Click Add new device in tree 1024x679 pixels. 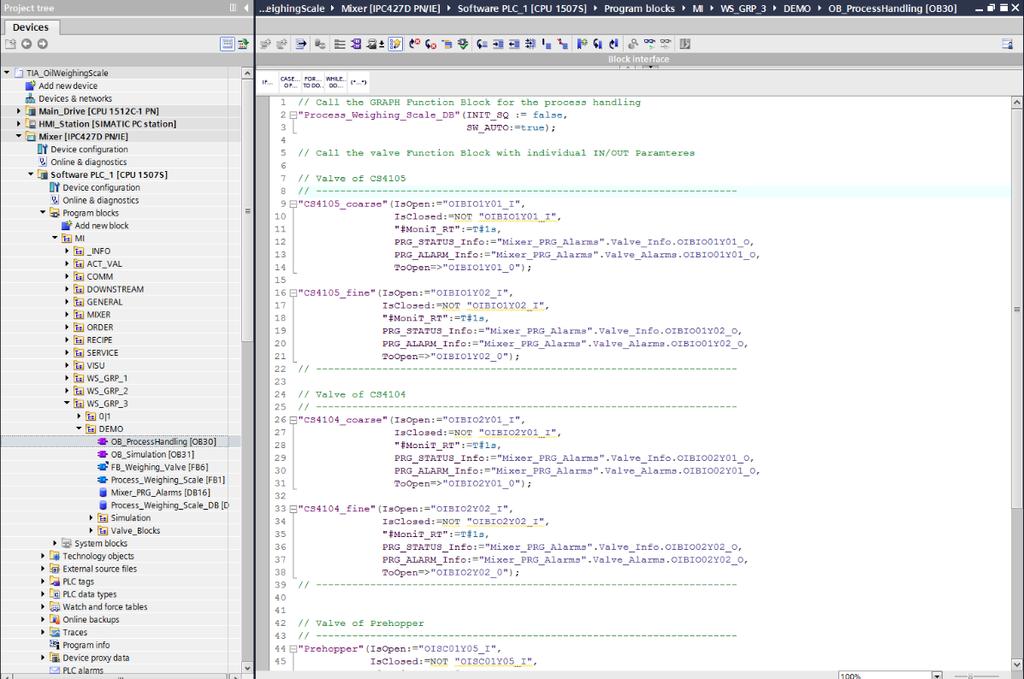pyautogui.click(x=68, y=86)
